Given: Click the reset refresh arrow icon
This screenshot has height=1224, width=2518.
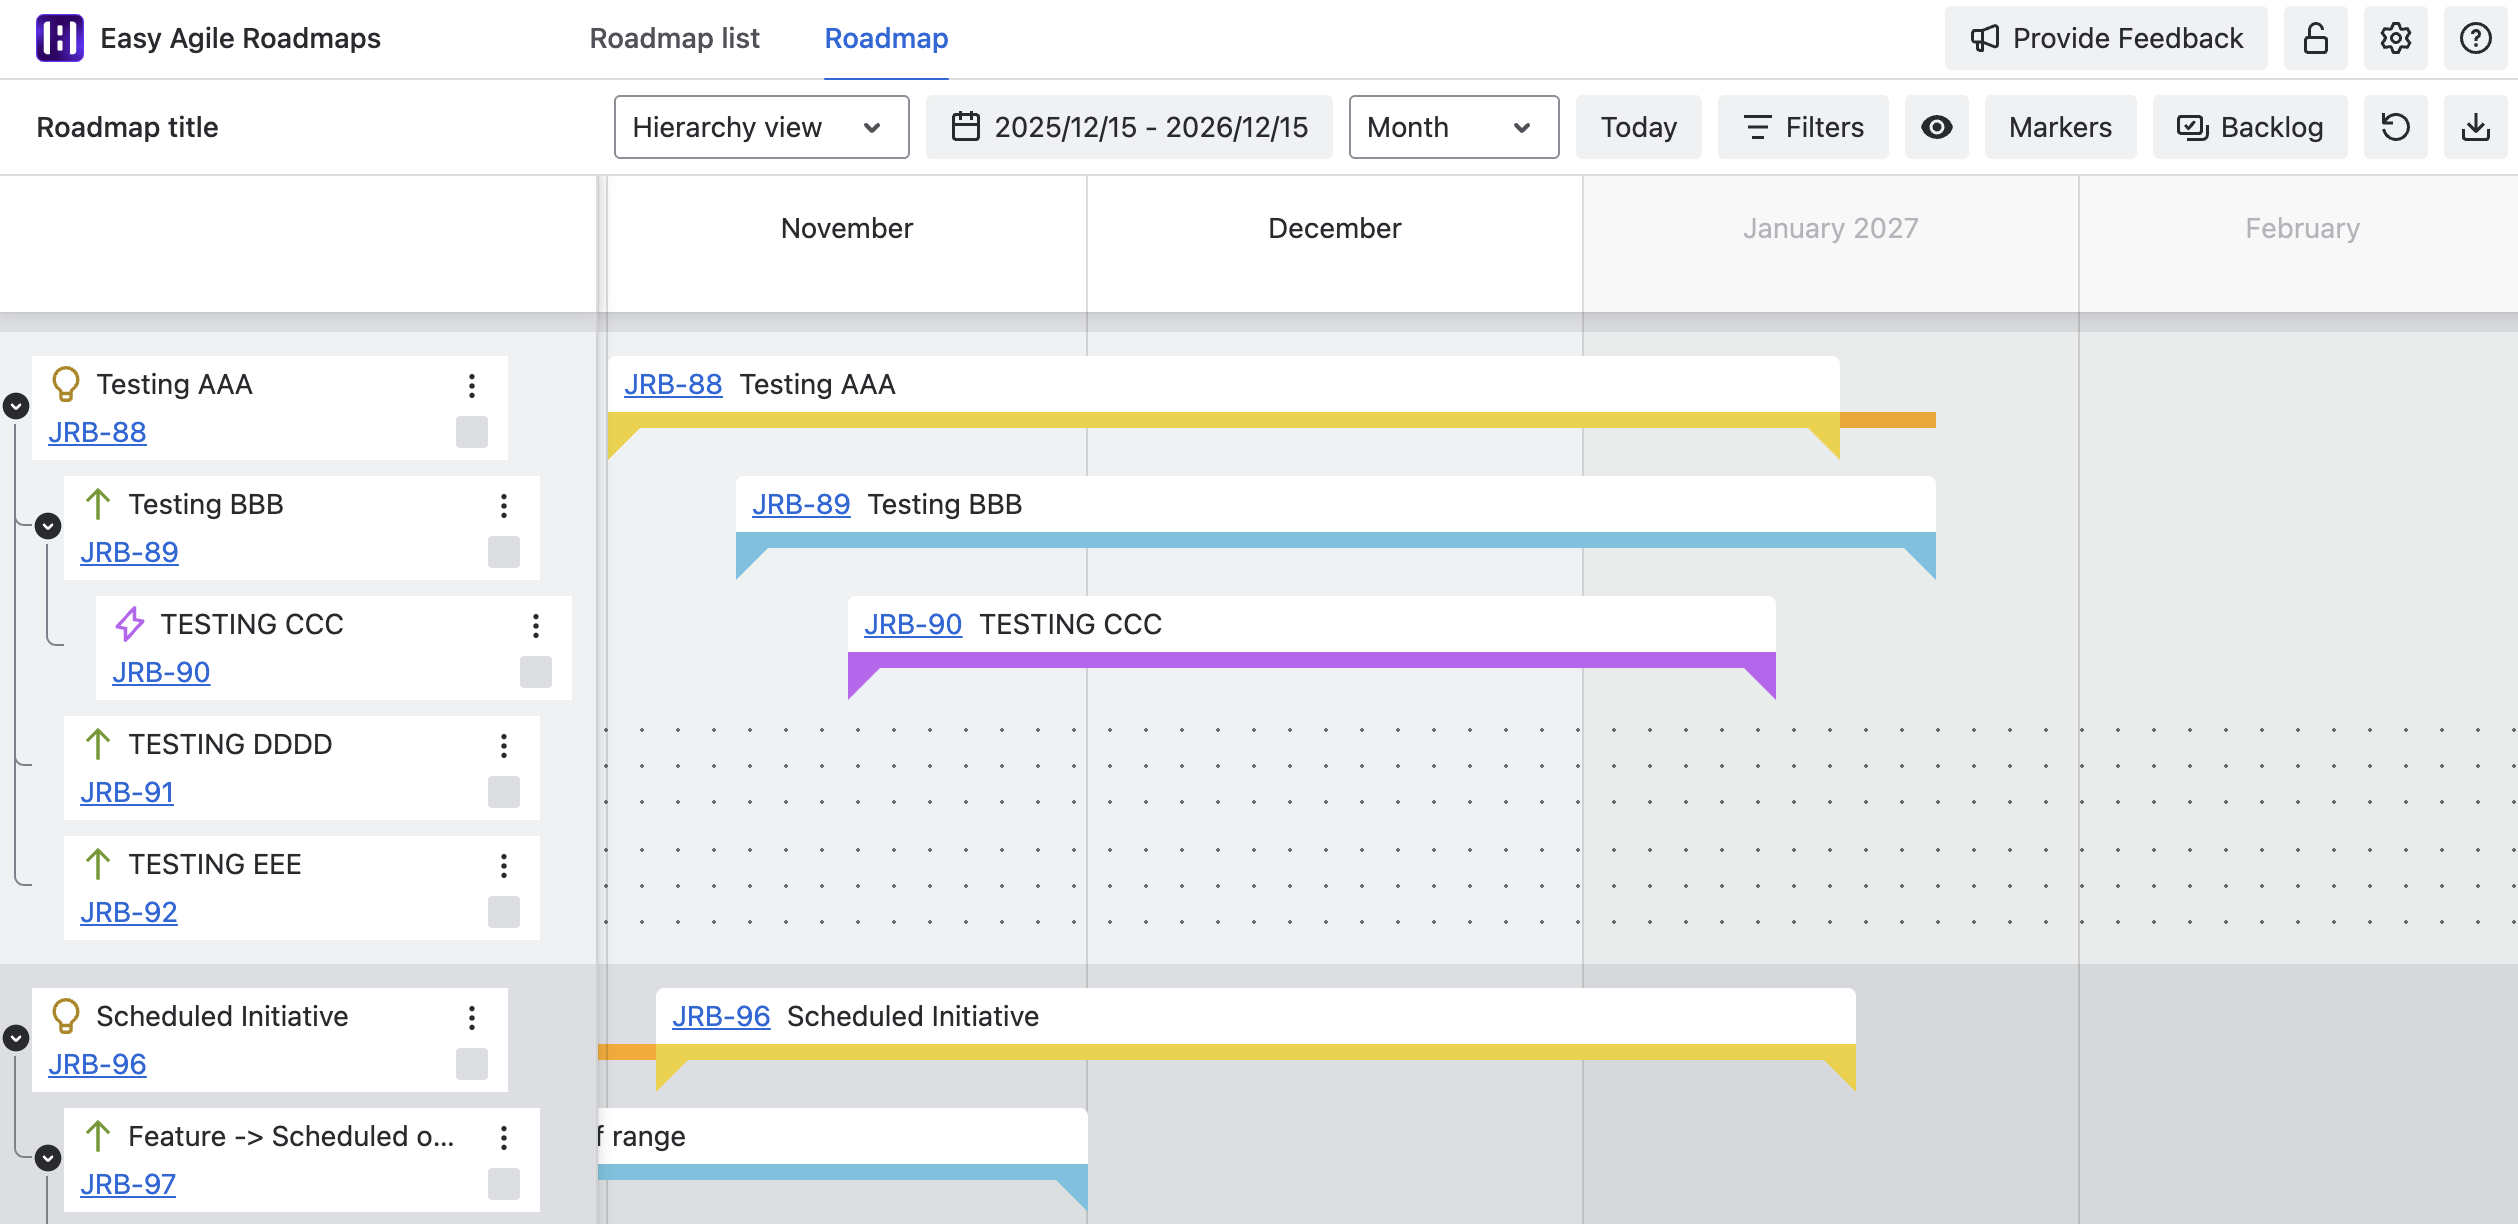Looking at the screenshot, I should pos(2395,127).
